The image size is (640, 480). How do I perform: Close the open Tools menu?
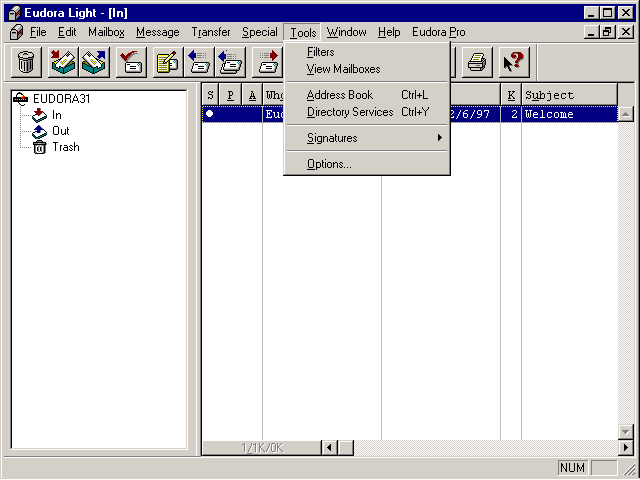tap(303, 32)
